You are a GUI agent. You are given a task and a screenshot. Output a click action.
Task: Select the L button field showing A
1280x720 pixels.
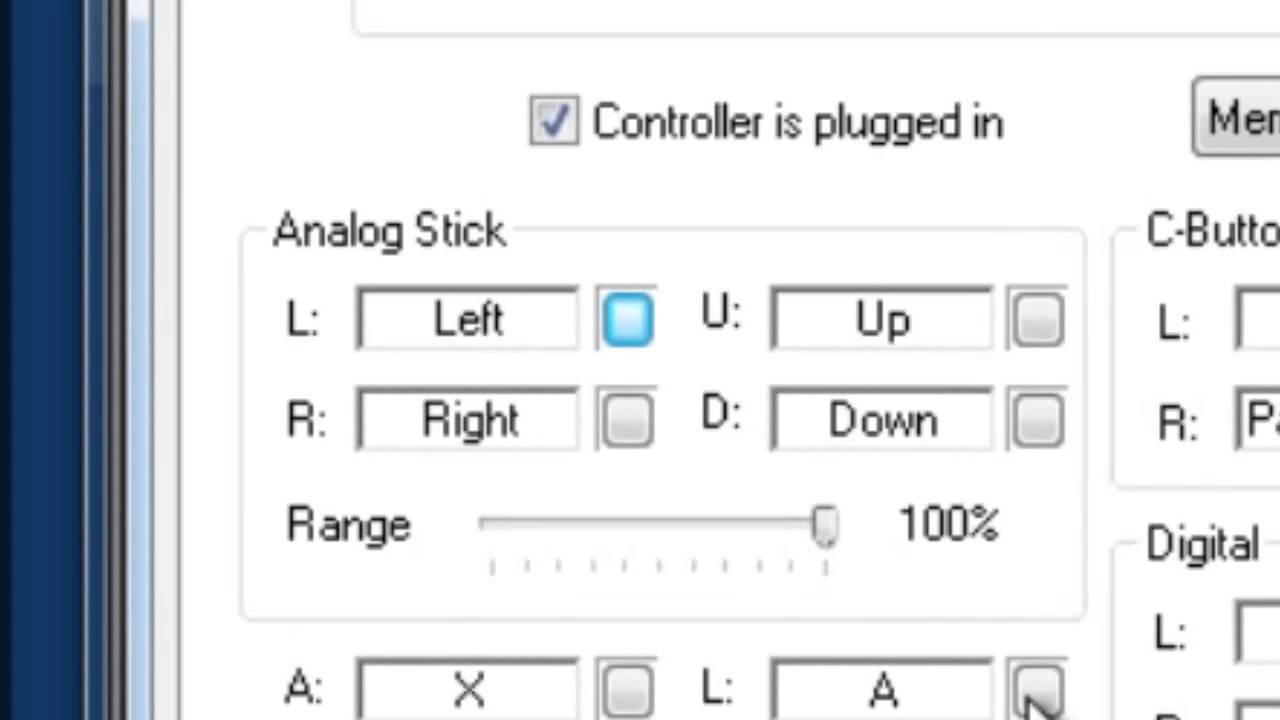pos(882,690)
